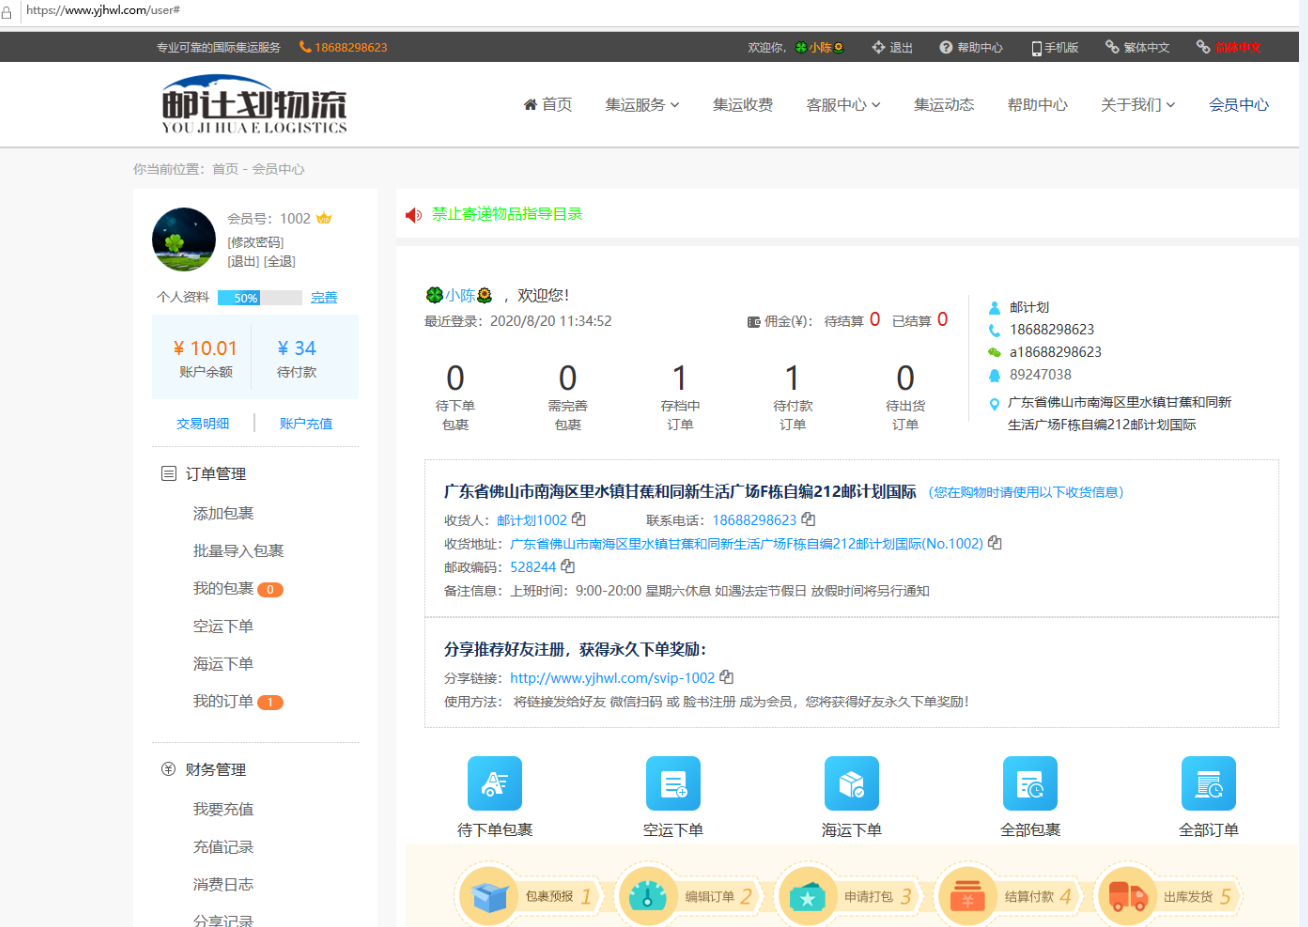Switch language to 简体中文

1229,47
